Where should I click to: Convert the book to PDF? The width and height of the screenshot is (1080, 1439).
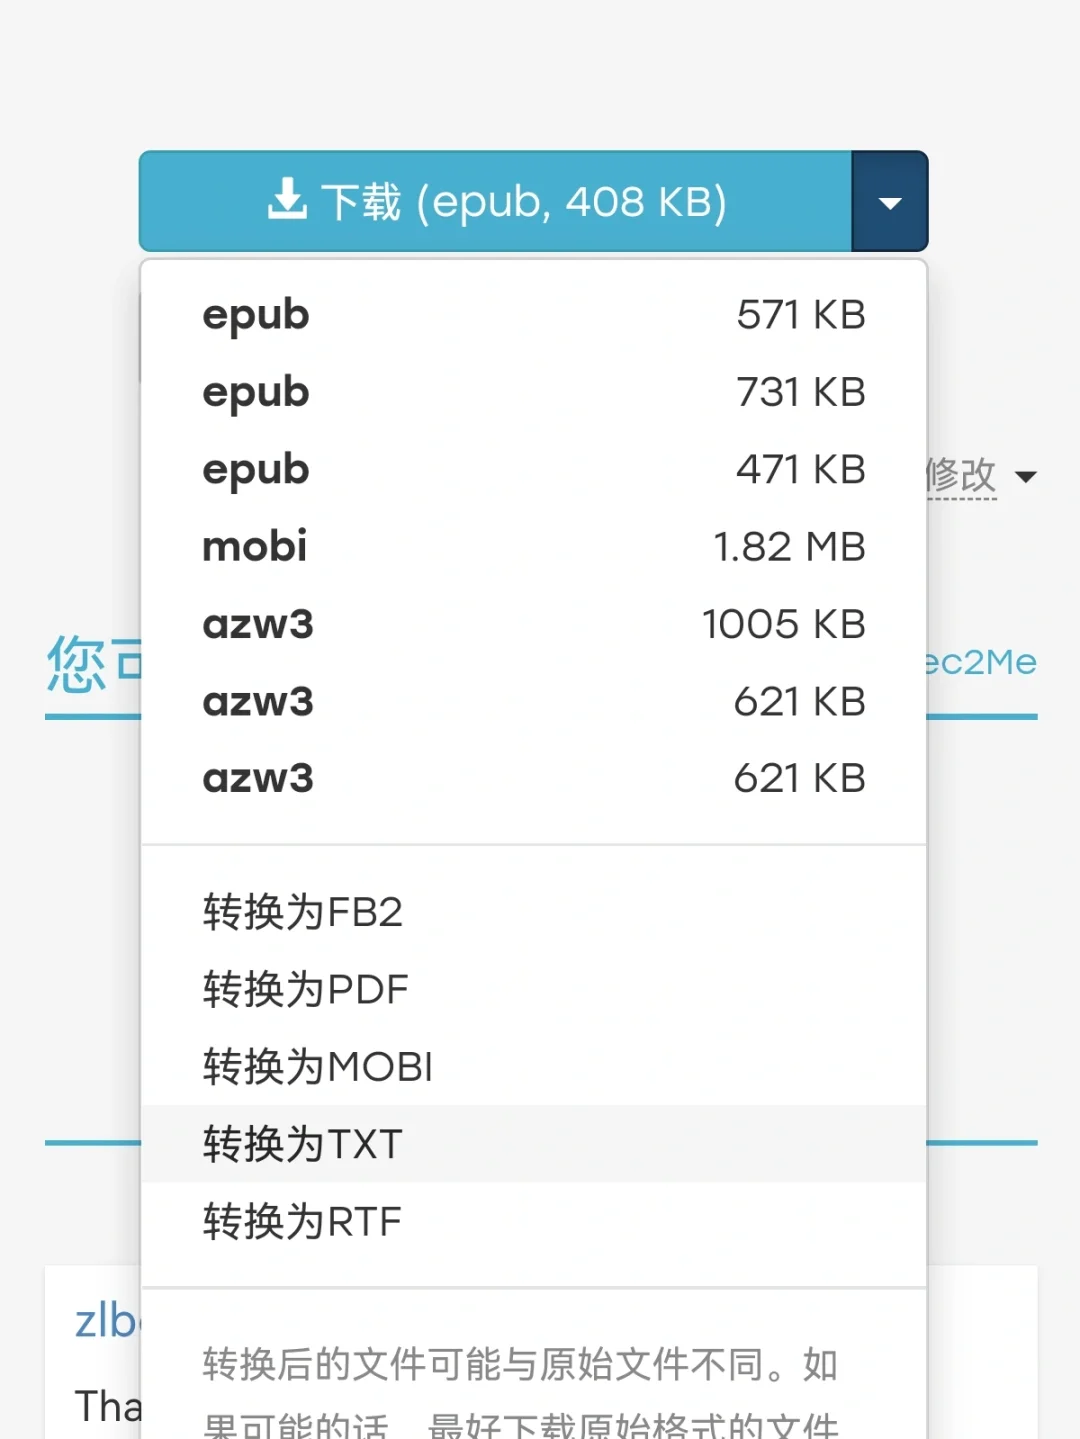pos(305,989)
